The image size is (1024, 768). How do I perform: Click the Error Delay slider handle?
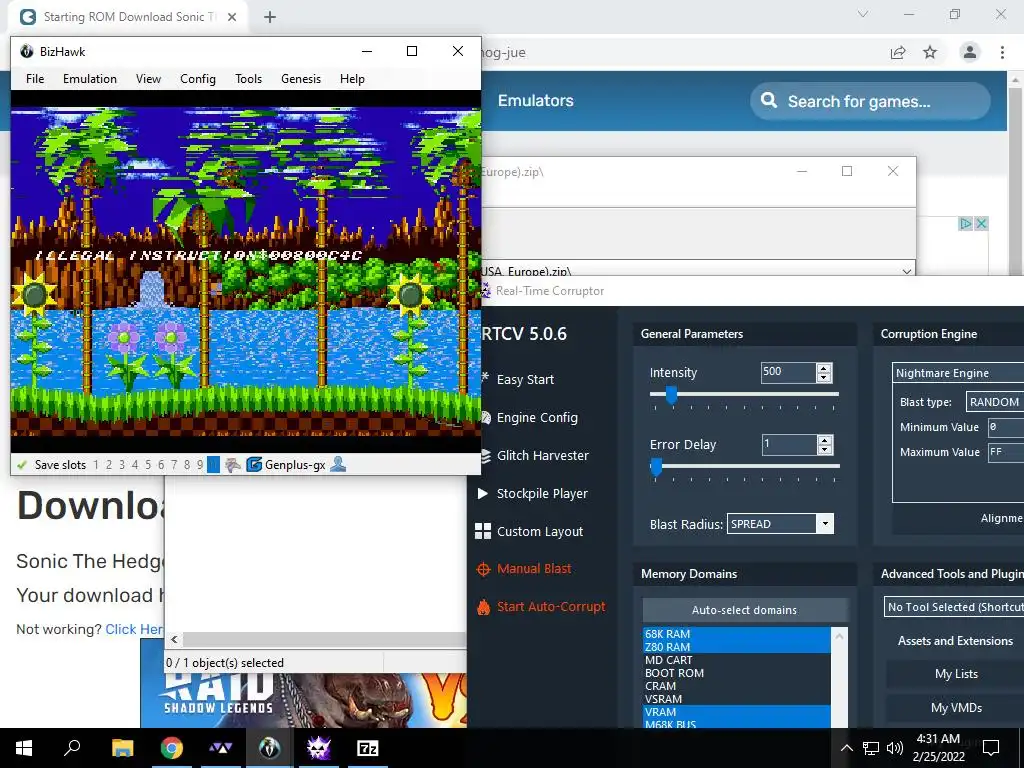coord(656,466)
